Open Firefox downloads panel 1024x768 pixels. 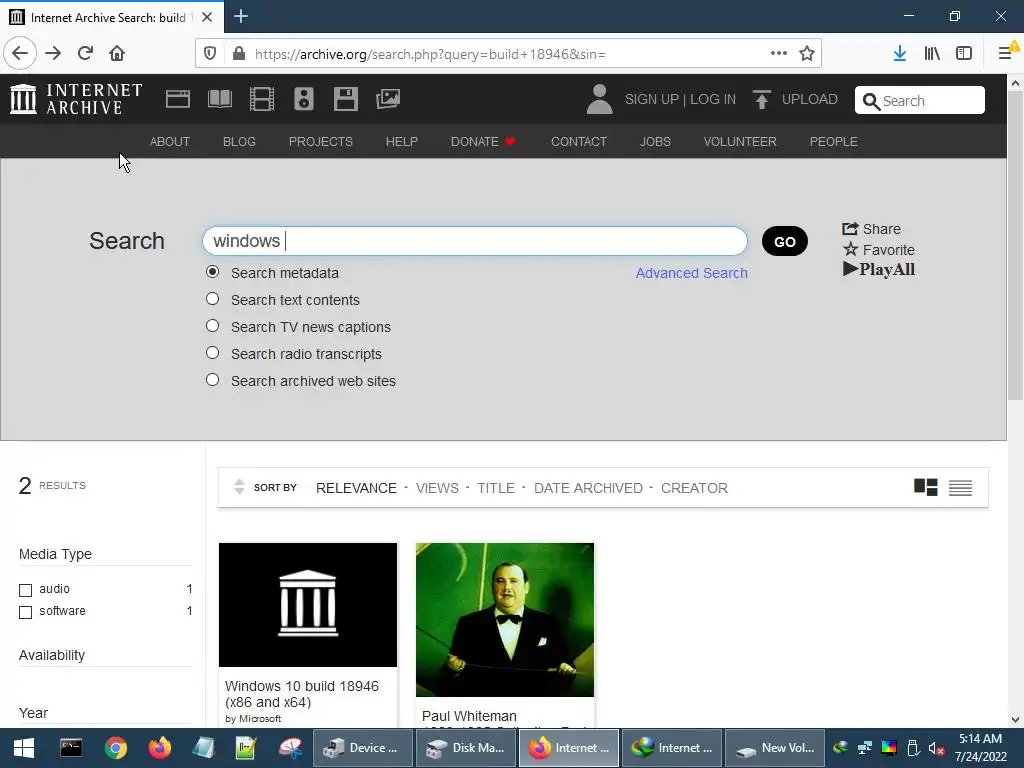coord(899,54)
